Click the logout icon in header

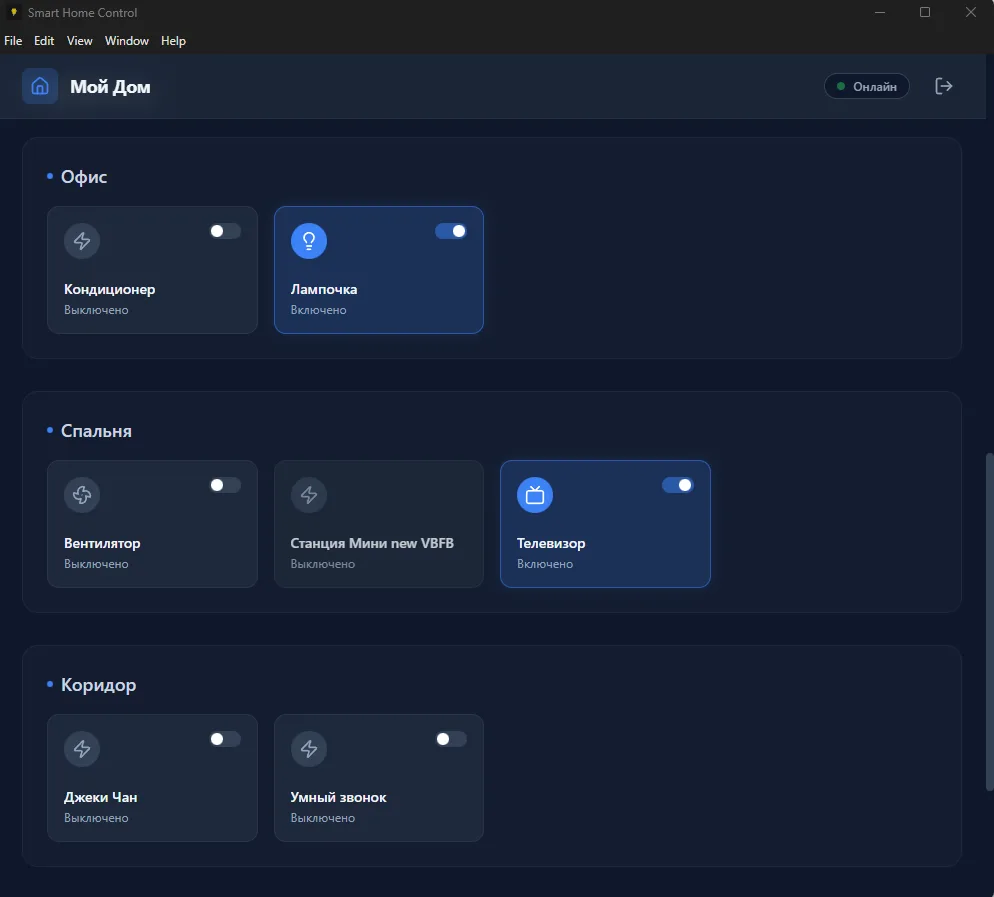[x=943, y=86]
